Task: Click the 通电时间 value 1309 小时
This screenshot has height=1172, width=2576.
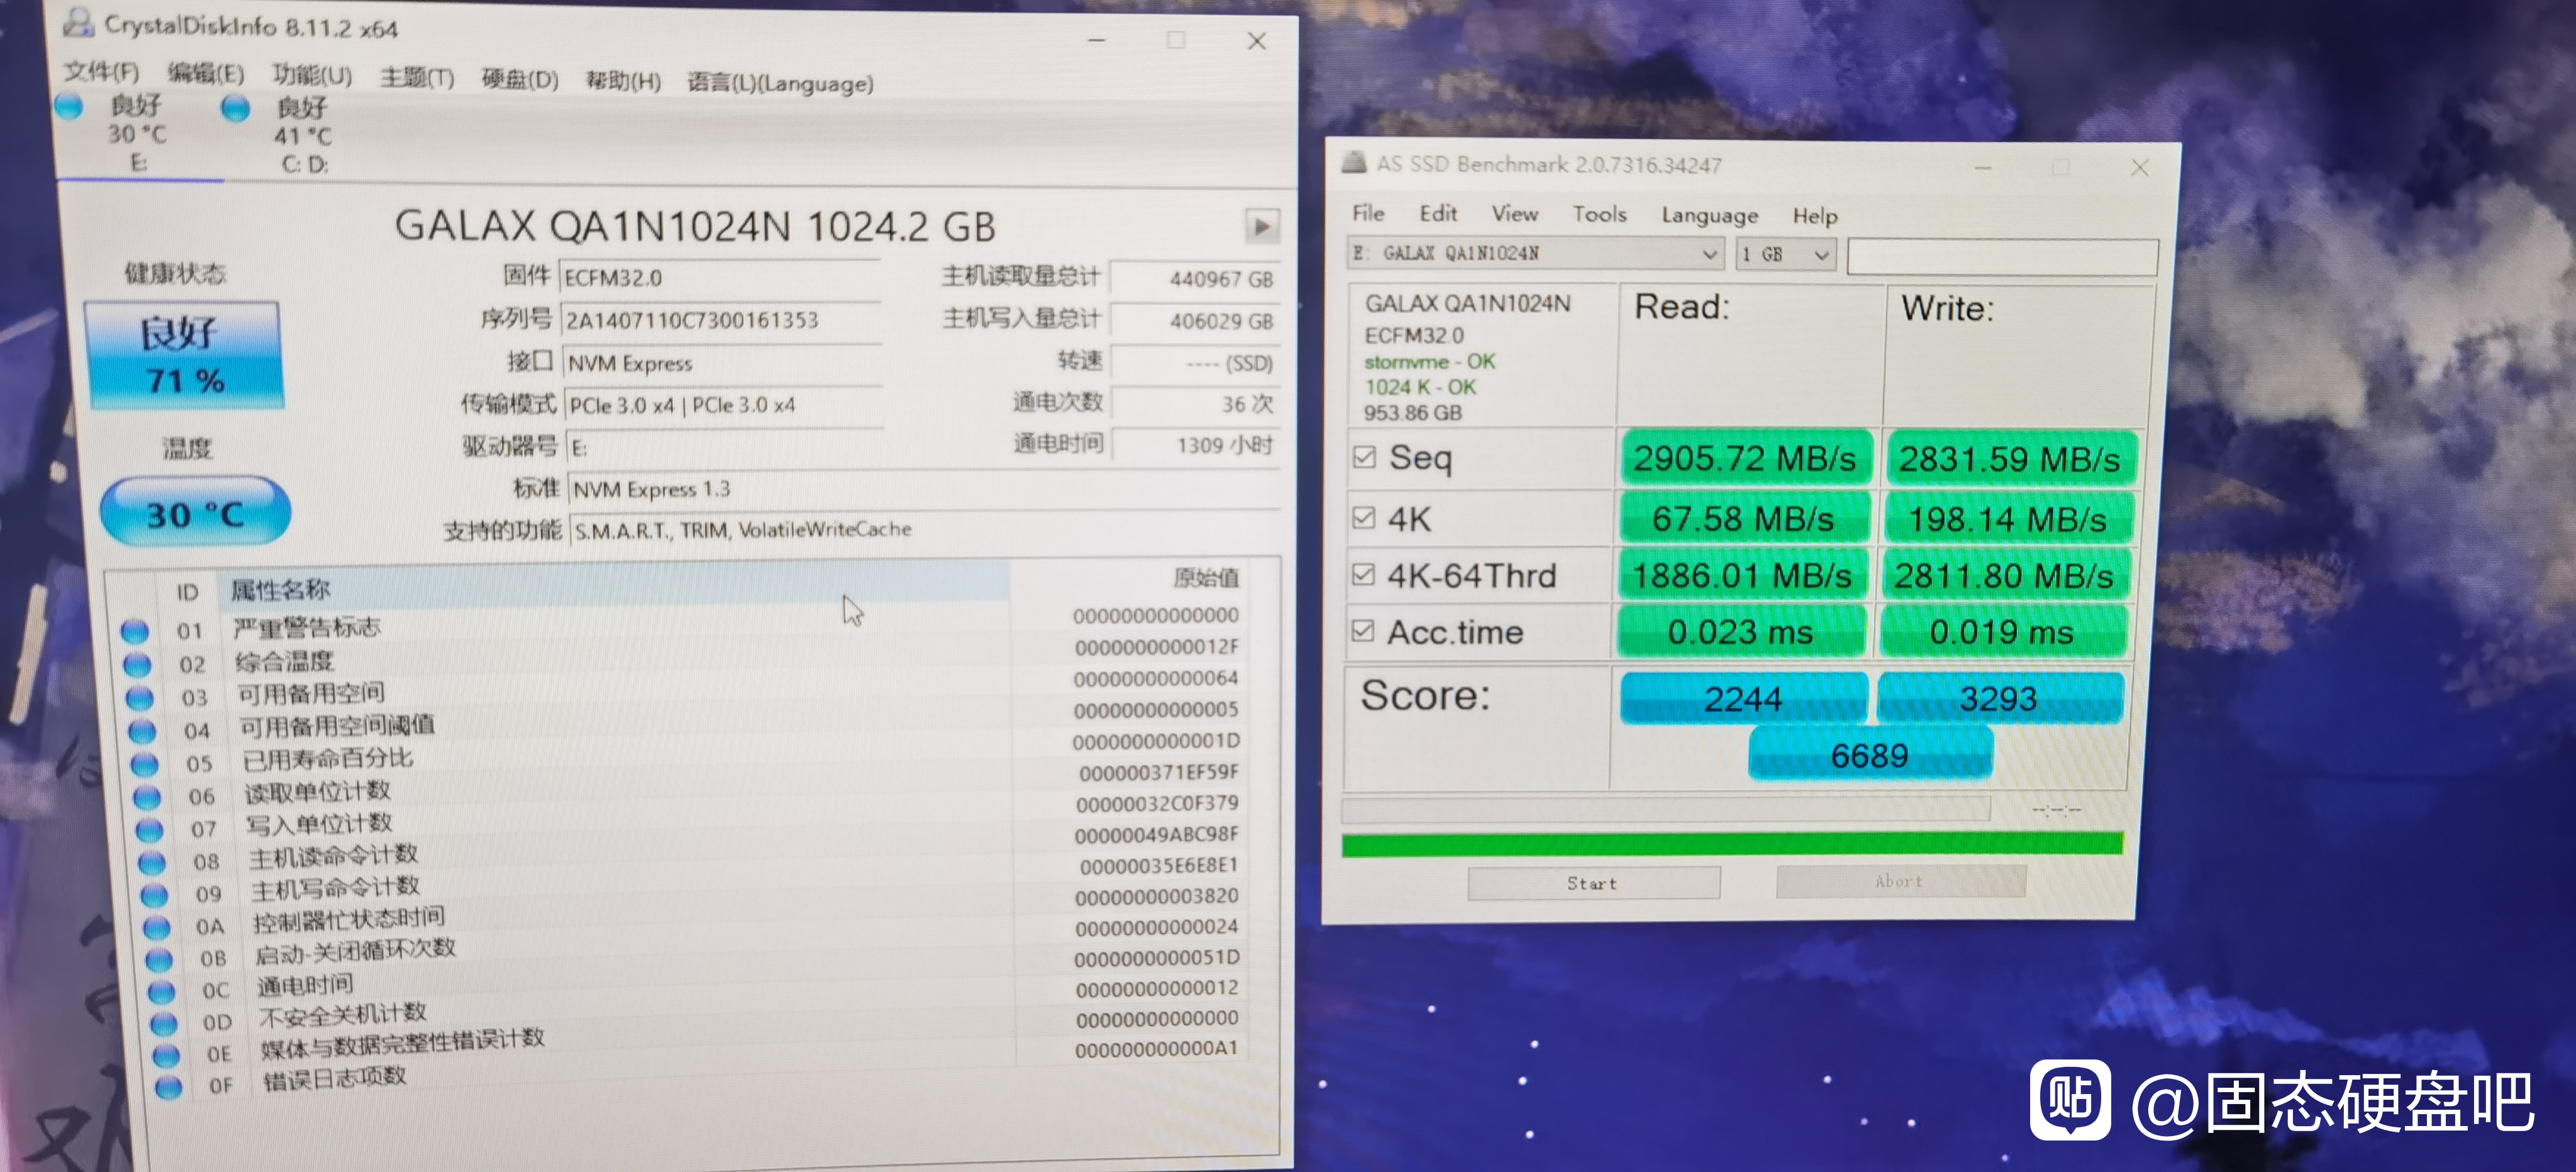Action: 1195,444
